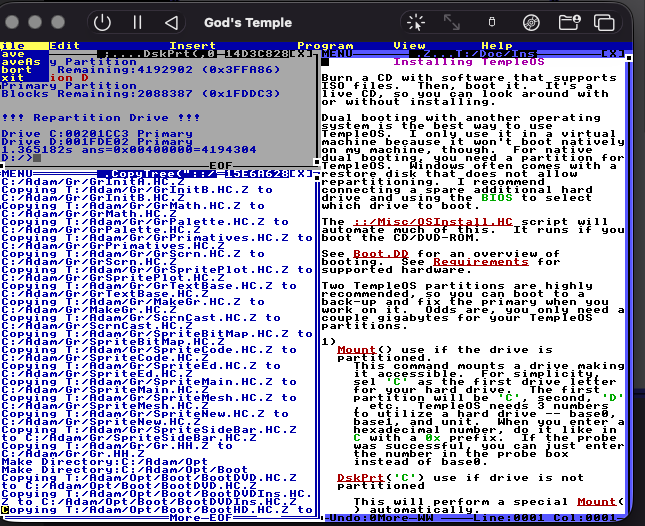Open the CD/DVD drive image icon
The height and width of the screenshot is (526, 645).
(x=531, y=23)
